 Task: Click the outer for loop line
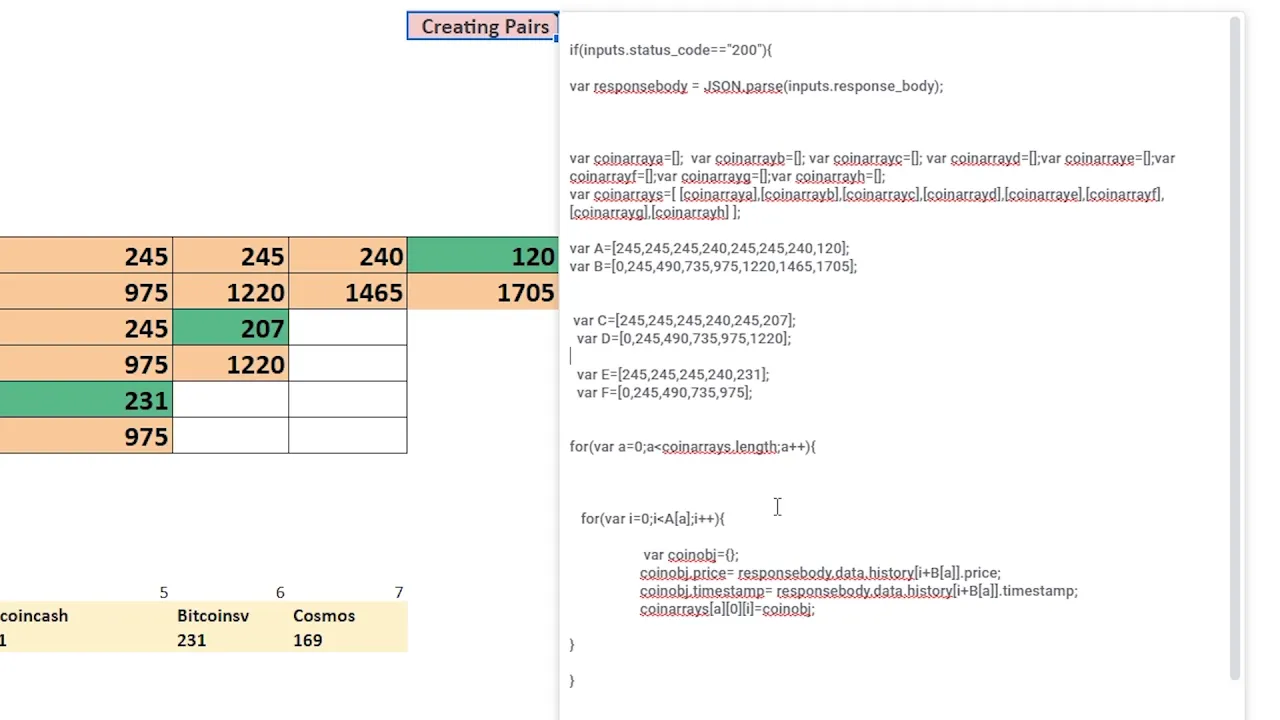[x=692, y=446]
